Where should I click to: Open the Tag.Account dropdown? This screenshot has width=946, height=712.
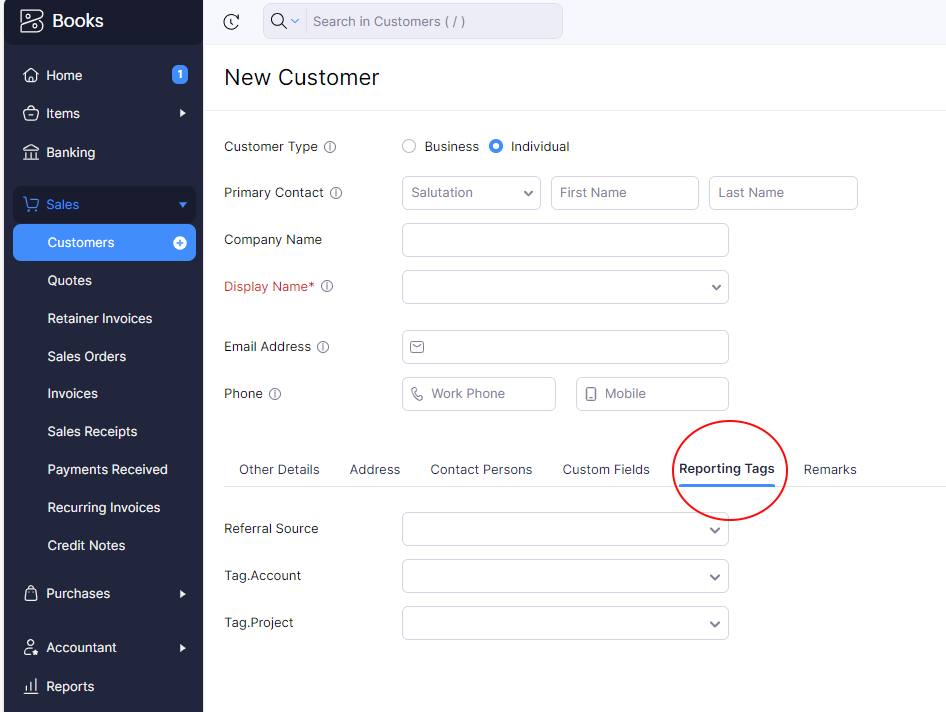coord(565,576)
